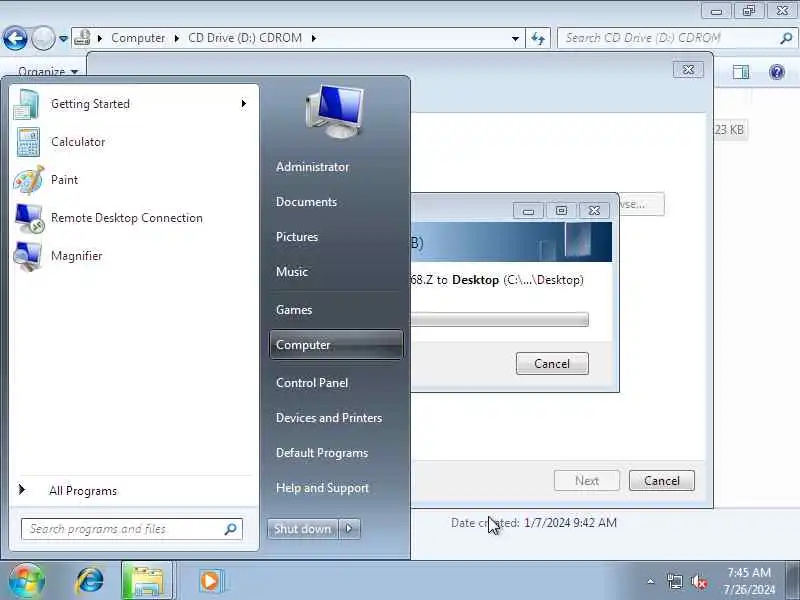Image resolution: width=800 pixels, height=600 pixels.
Task: Cancel the file copy dialog
Action: point(552,364)
